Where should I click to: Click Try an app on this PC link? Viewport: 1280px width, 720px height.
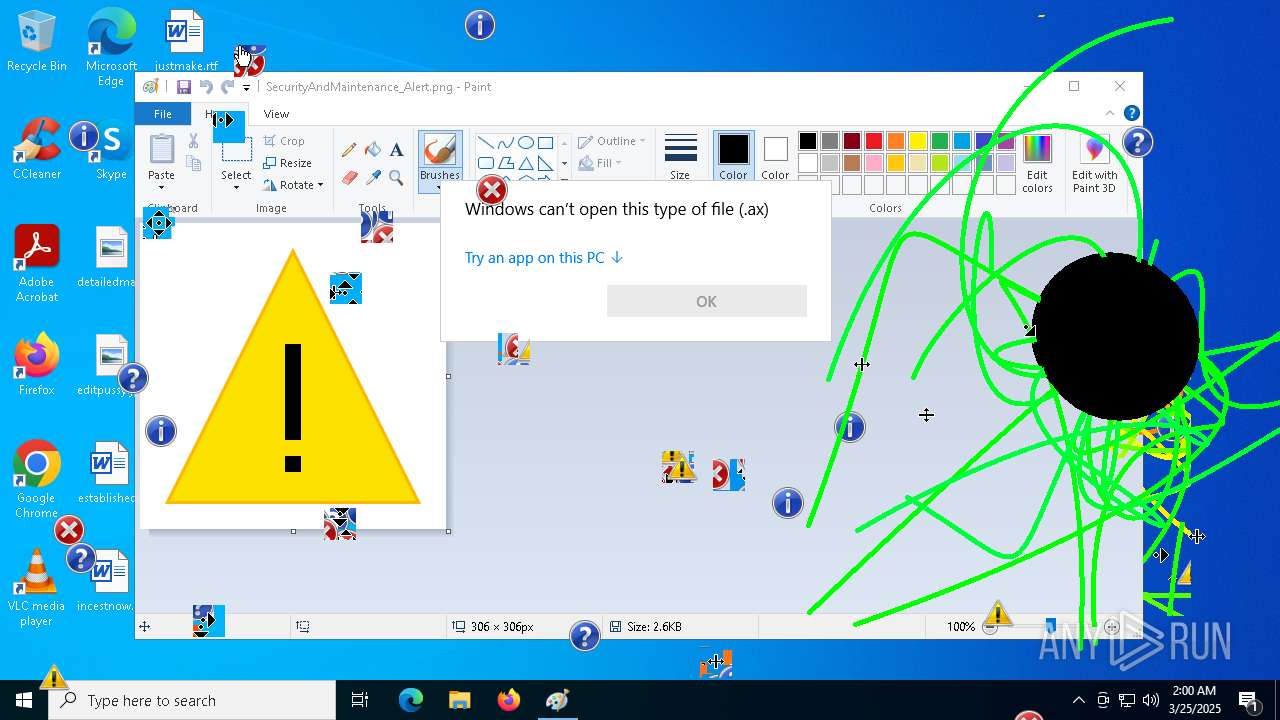coord(544,258)
